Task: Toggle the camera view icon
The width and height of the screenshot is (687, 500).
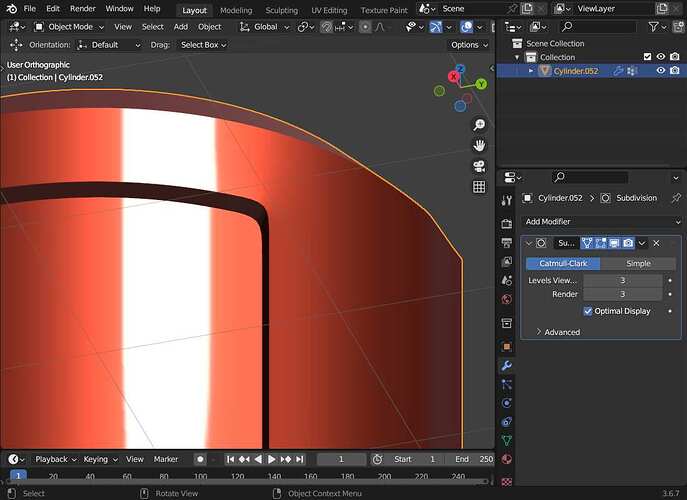Action: tap(479, 166)
